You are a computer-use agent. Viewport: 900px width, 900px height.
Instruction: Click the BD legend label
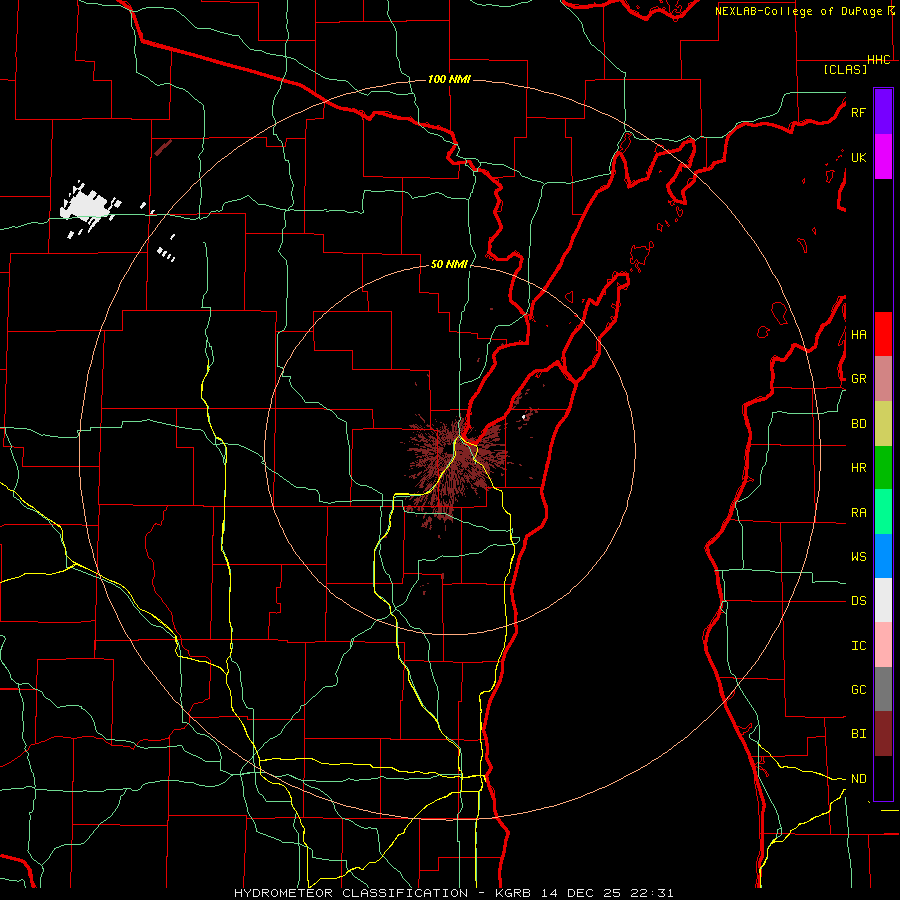coord(858,424)
